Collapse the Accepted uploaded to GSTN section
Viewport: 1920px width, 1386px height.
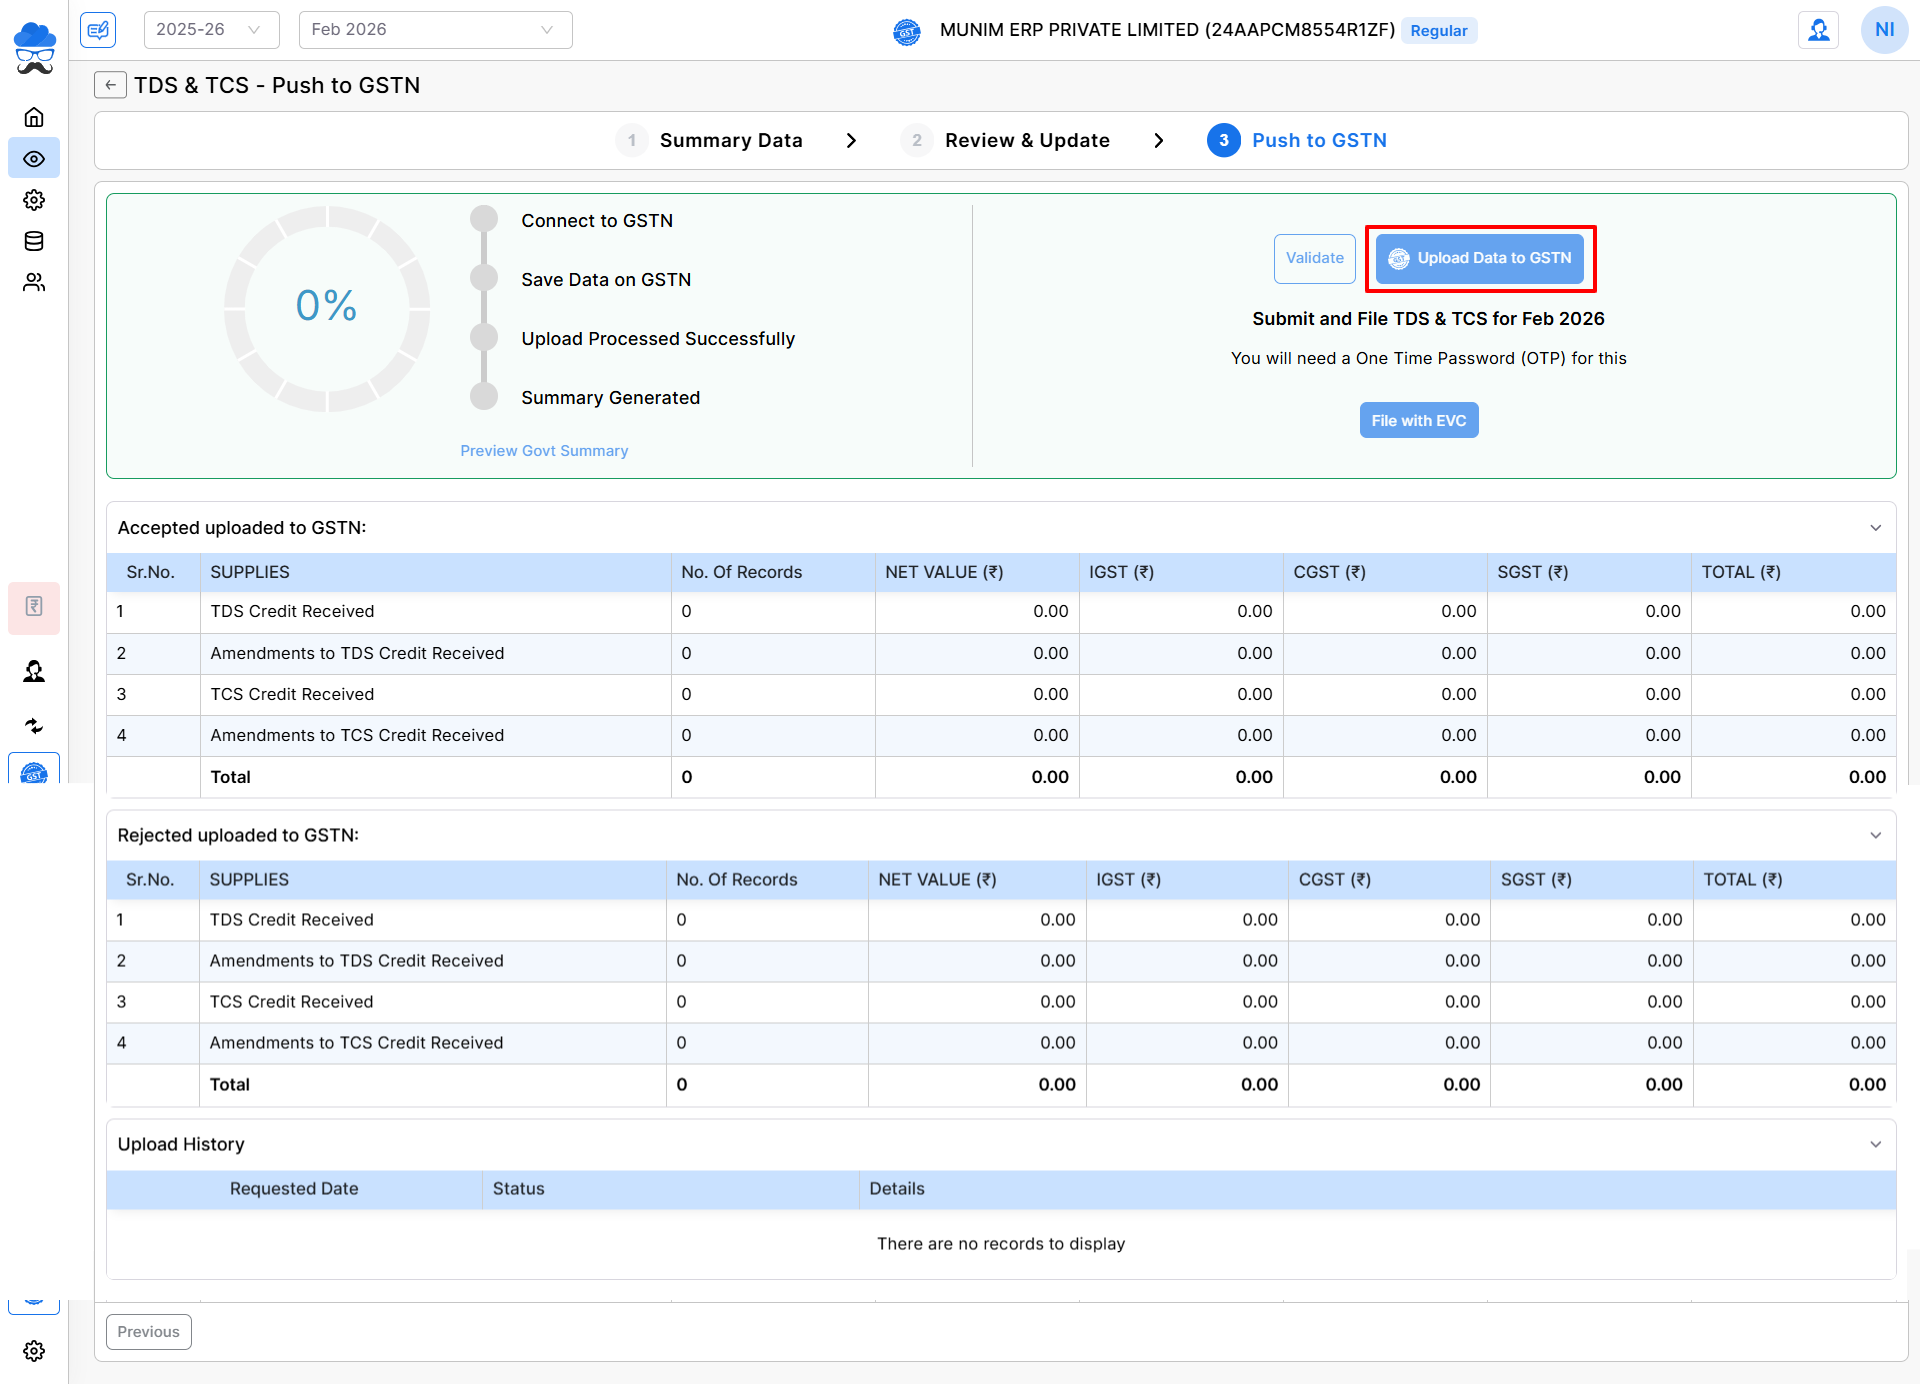1875,528
